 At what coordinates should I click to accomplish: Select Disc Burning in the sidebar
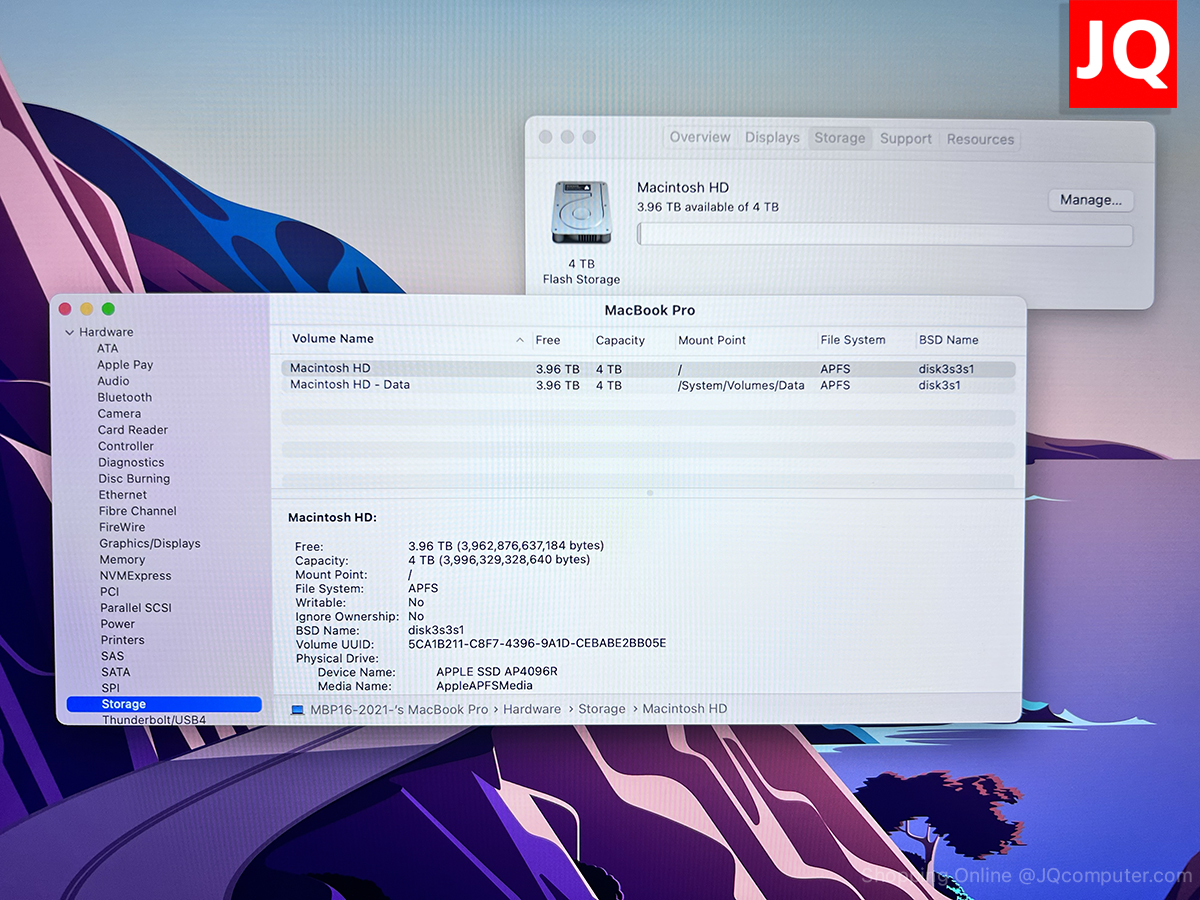134,478
